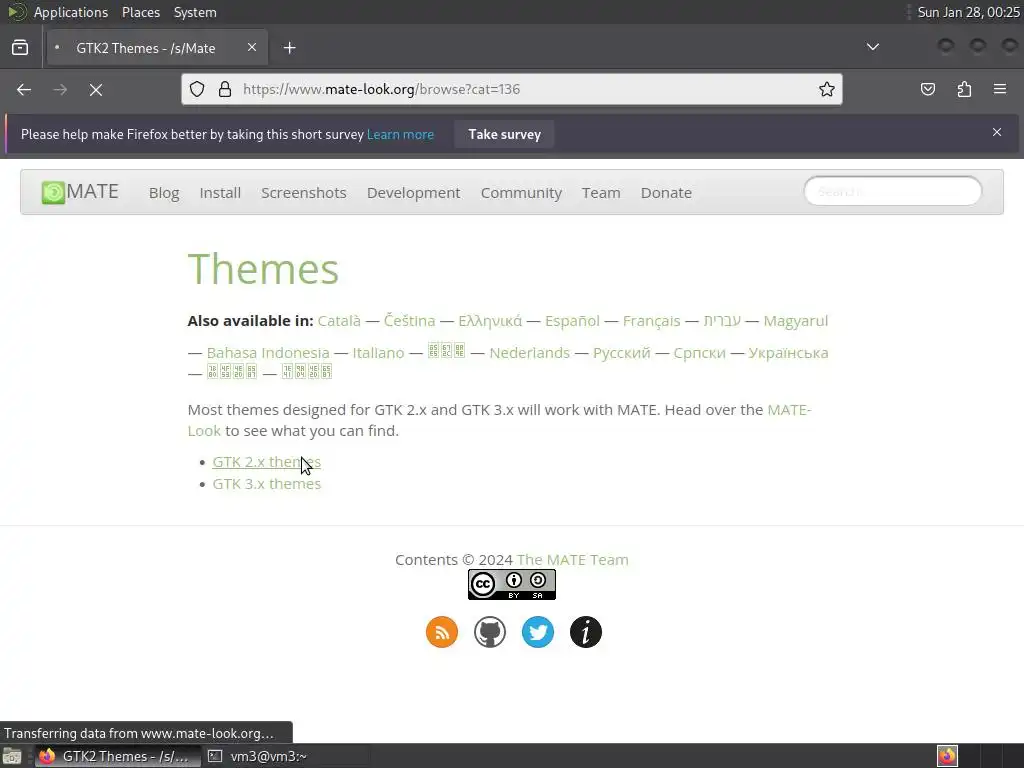Click the Firefox back arrow button
The height and width of the screenshot is (768, 1024).
(x=24, y=89)
